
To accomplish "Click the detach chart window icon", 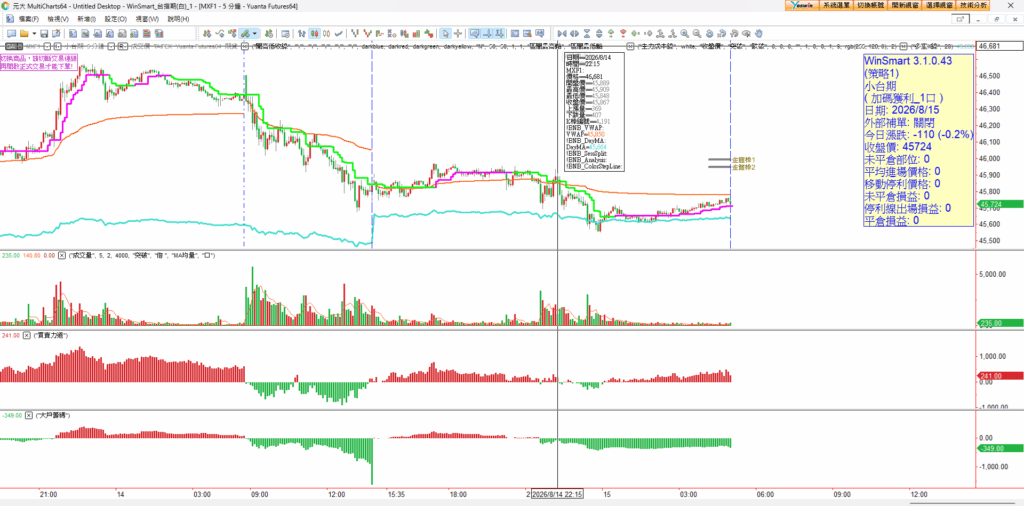I will point(960,20).
